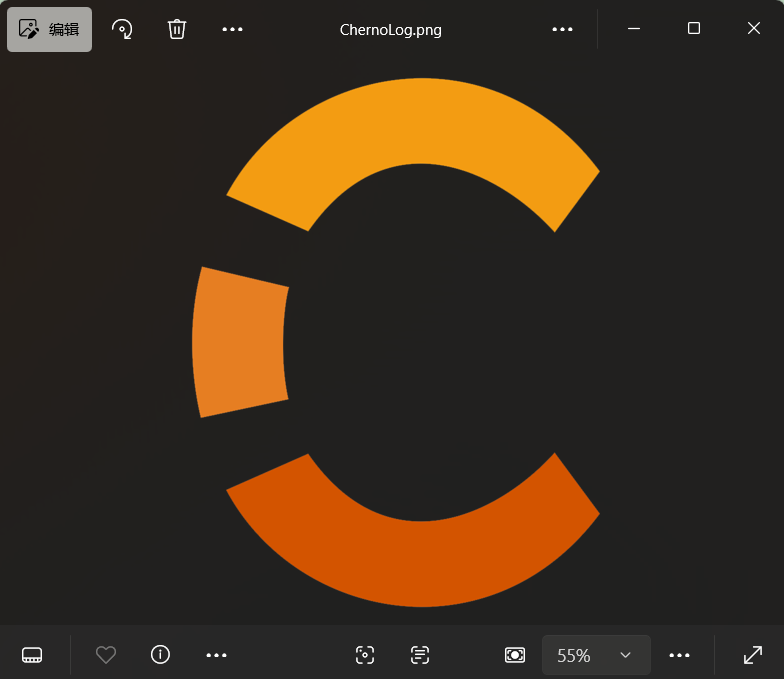Image resolution: width=784 pixels, height=679 pixels.
Task: Start visual search with the scan-focus icon
Action: (x=364, y=655)
